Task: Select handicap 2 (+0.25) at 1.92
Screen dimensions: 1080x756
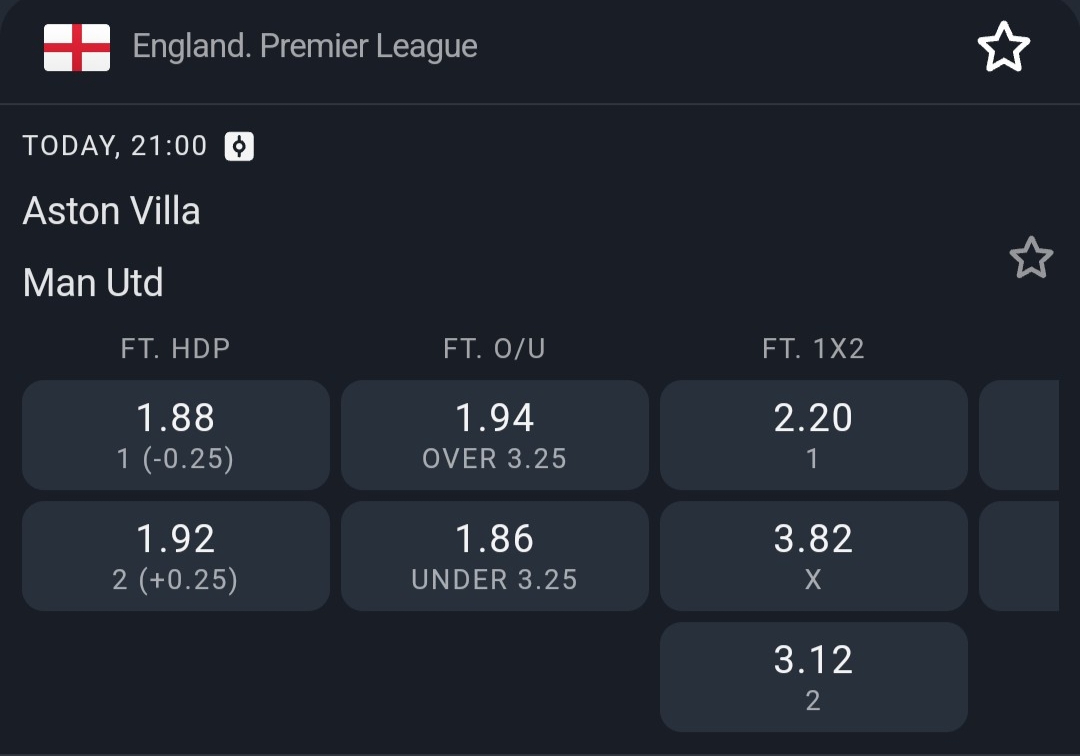Action: point(176,556)
